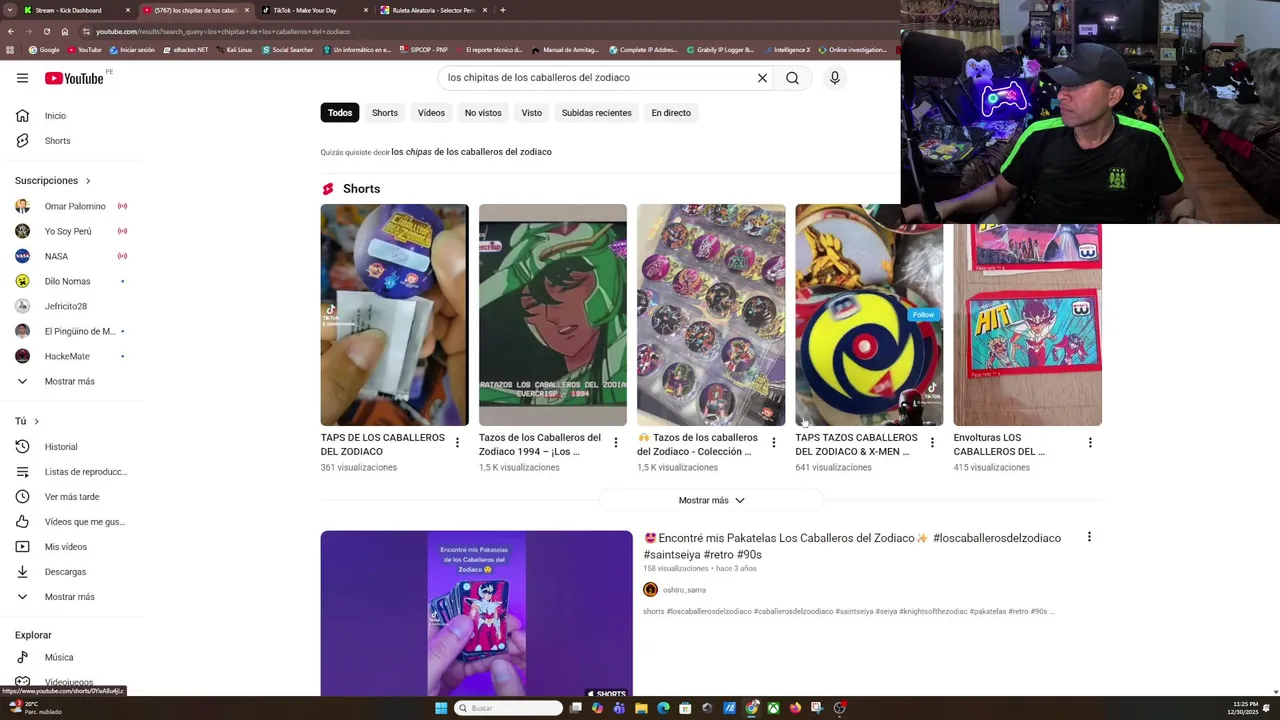Open the Google bookmark in the bookmarks bar
The width and height of the screenshot is (1280, 720).
pyautogui.click(x=44, y=49)
